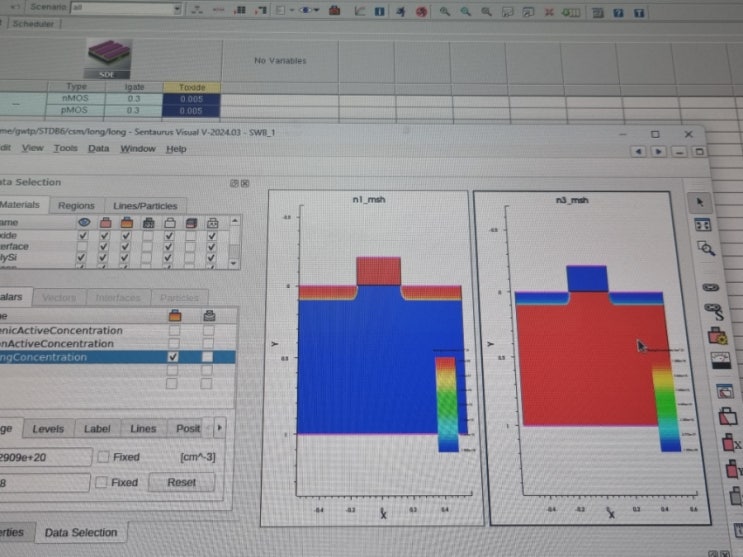Tick the upper Fixed checkbox
This screenshot has width=743, height=557.
tap(103, 457)
